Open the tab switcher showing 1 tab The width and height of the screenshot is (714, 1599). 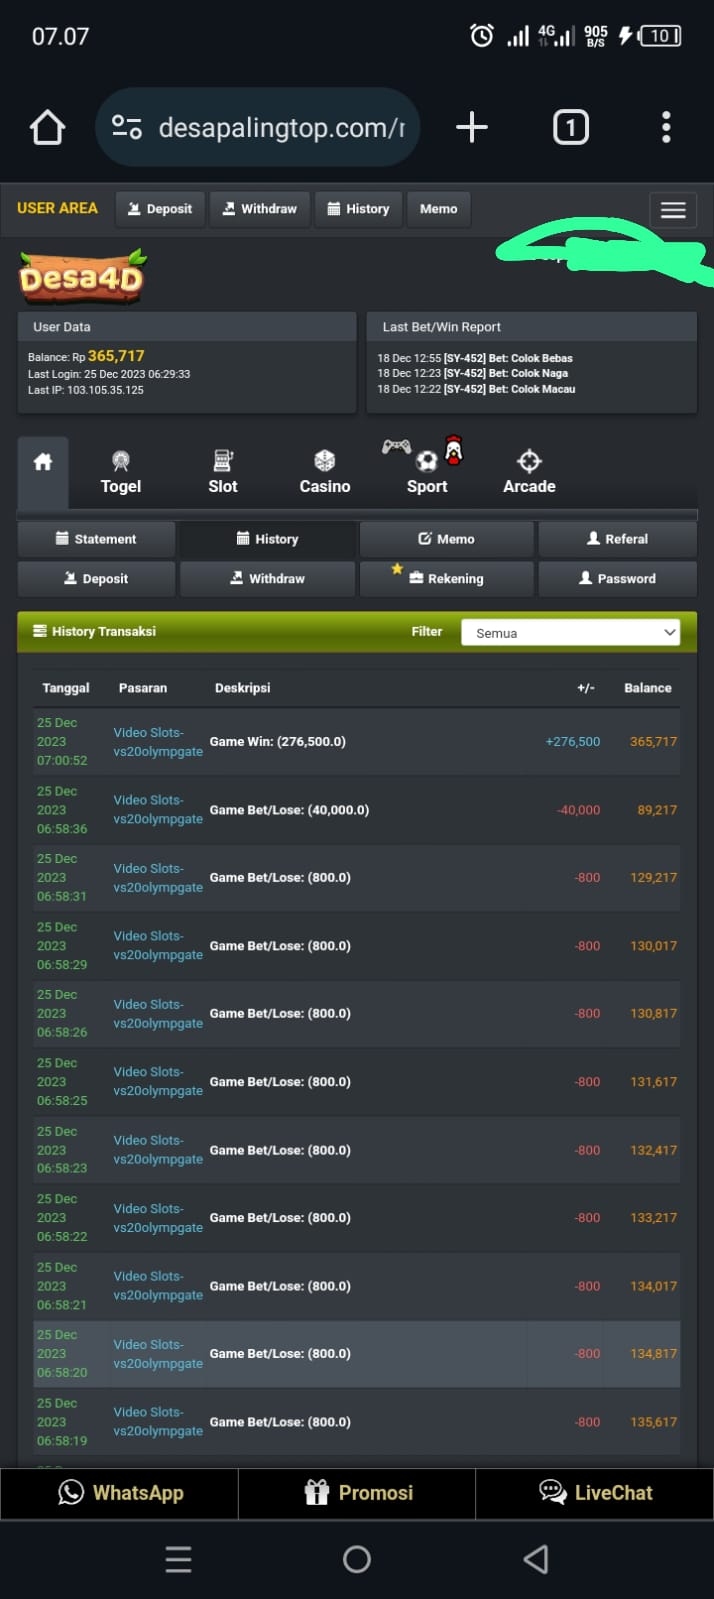click(570, 128)
